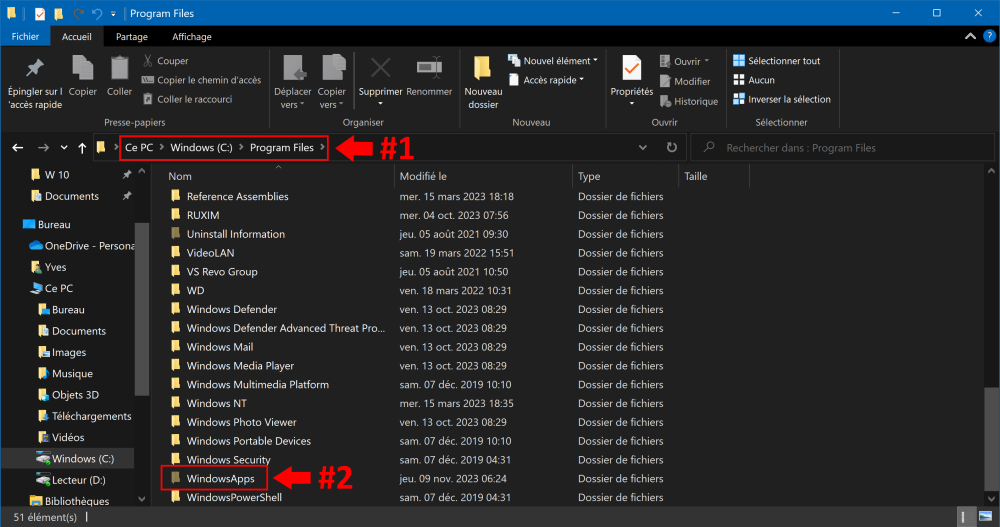Viewport: 1000px width, 527px height.
Task: Switch to the Partage ribbon tab
Action: 132,36
